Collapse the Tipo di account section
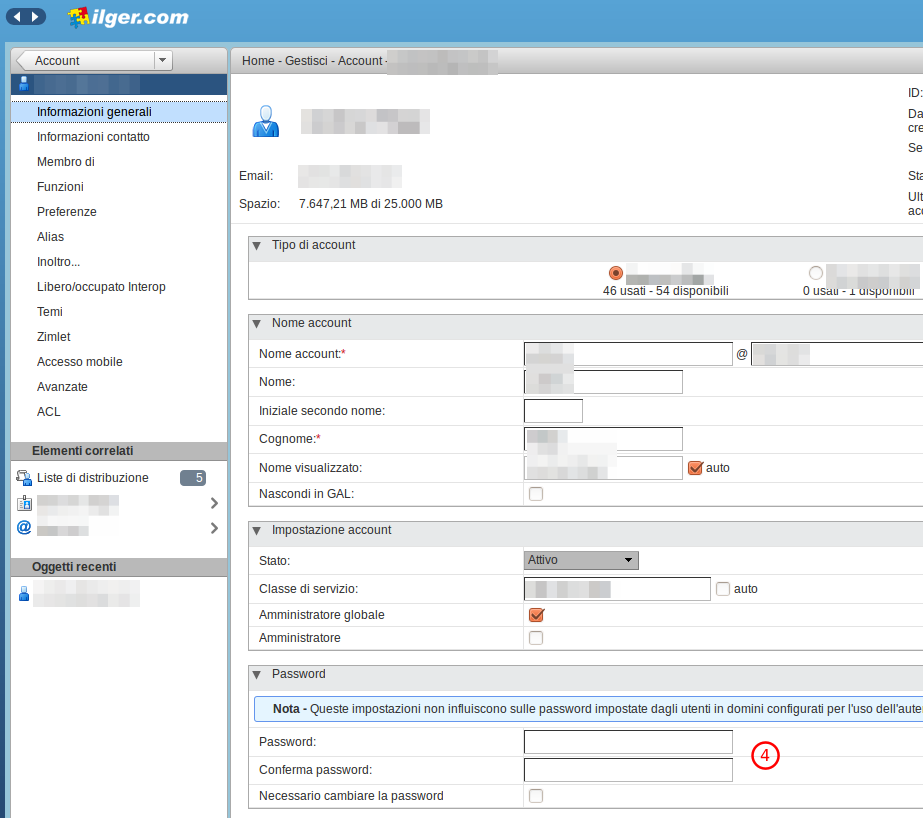Viewport: 923px width, 818px height. tap(257, 245)
